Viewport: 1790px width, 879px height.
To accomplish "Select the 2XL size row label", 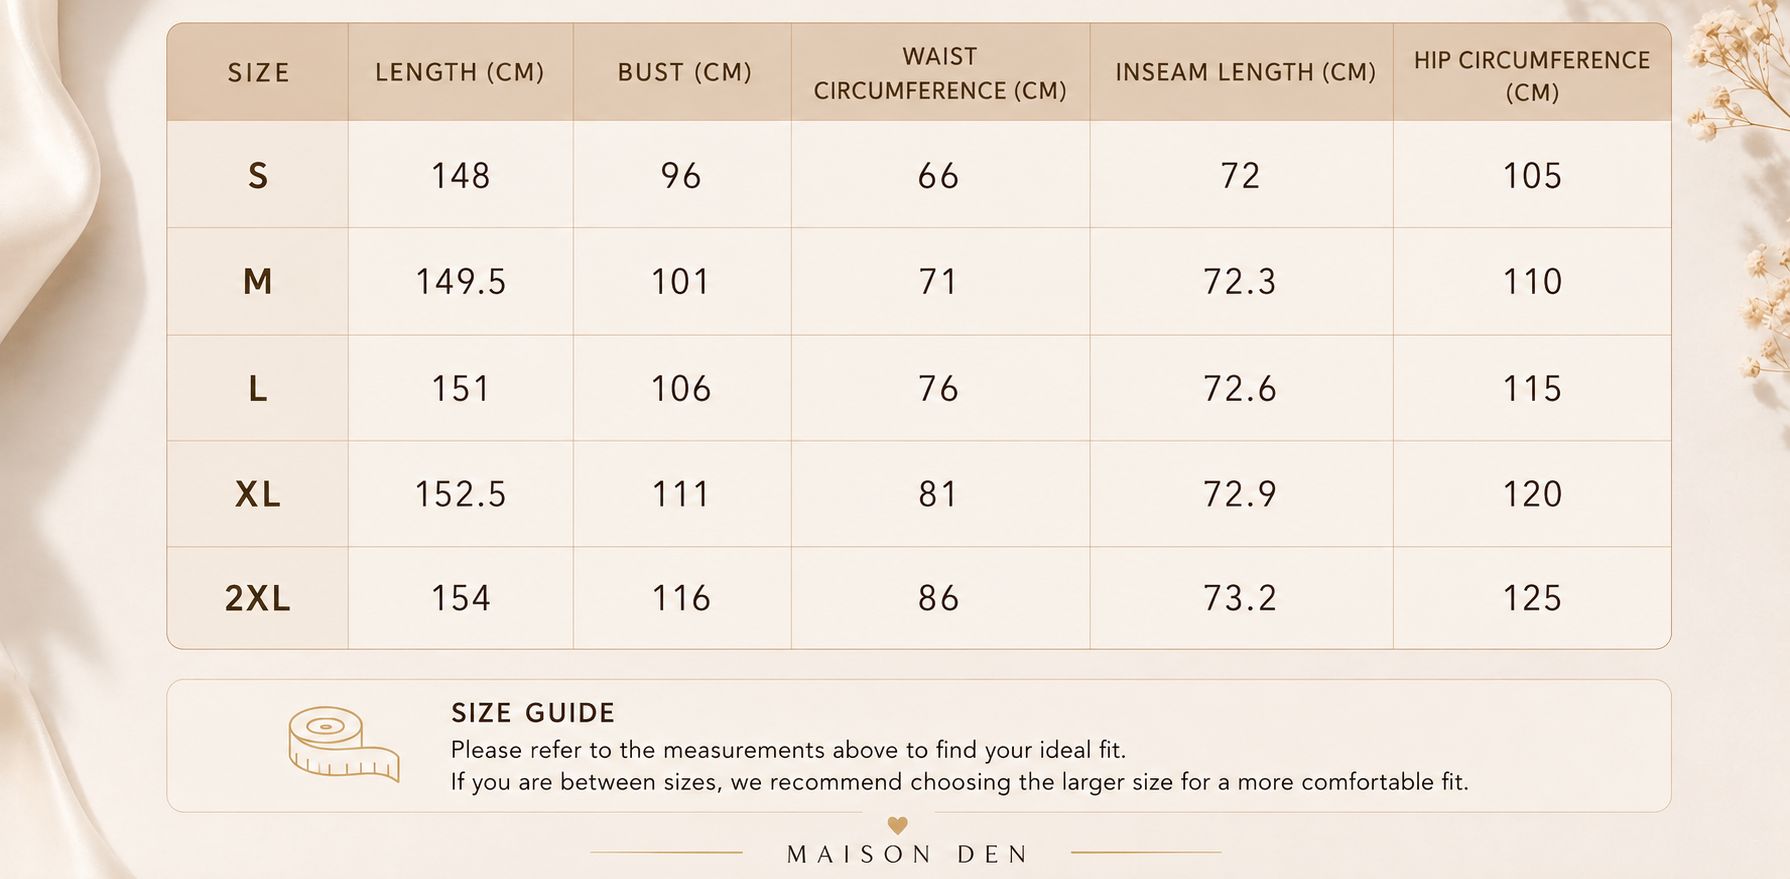I will coord(258,598).
